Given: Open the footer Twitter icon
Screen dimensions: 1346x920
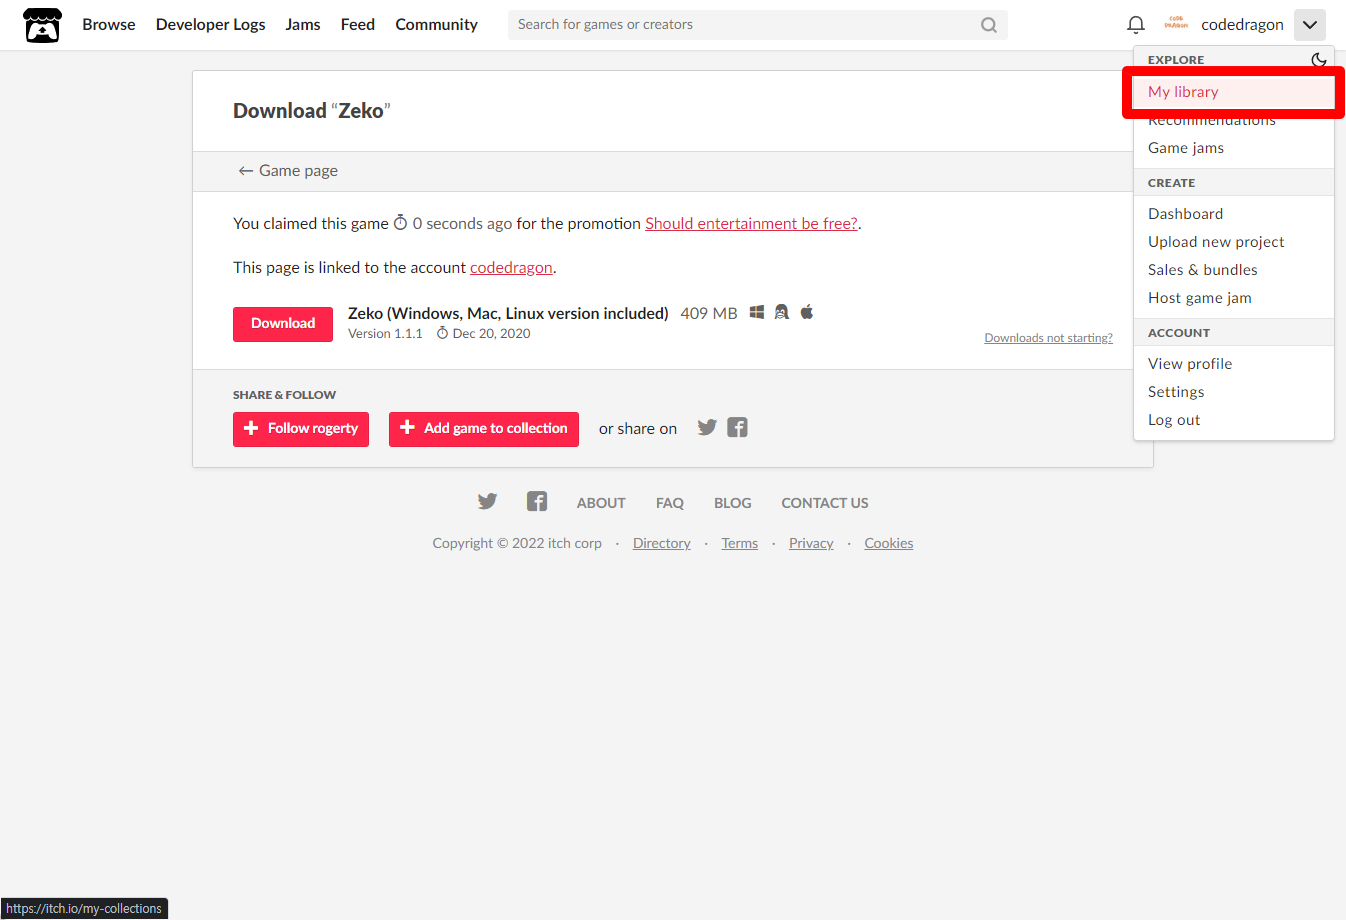Looking at the screenshot, I should [x=487, y=502].
